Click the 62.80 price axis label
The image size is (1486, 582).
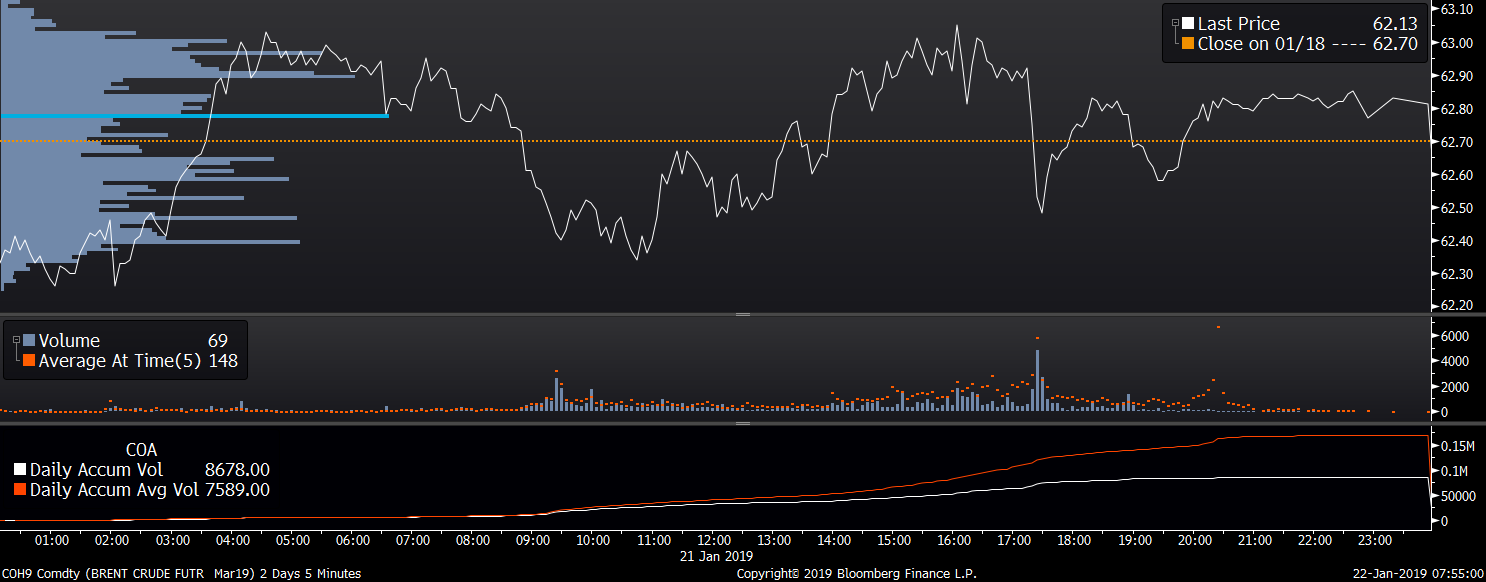[1455, 109]
